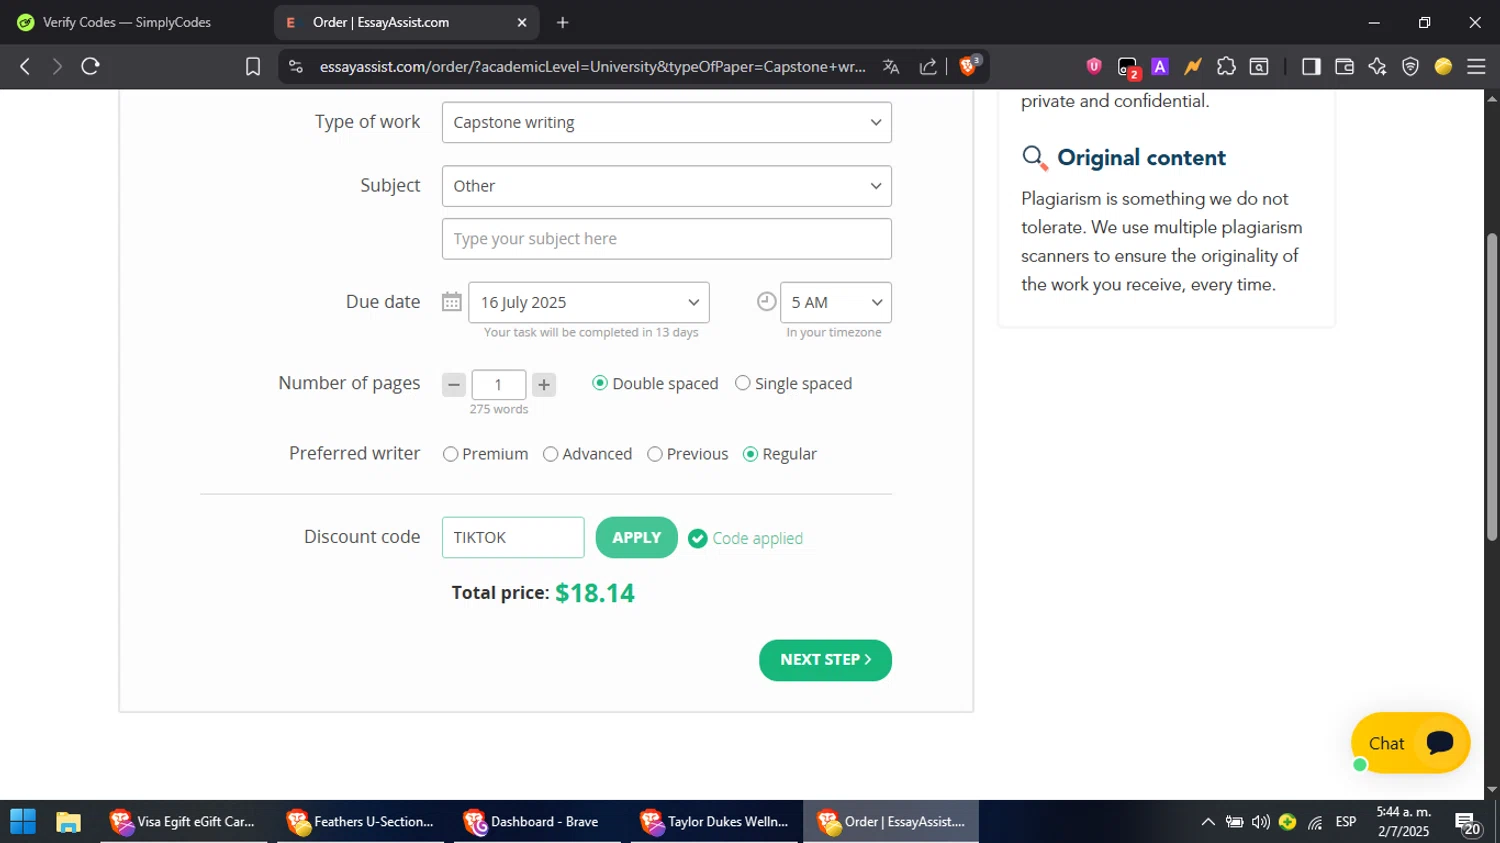Open Type of work dropdown
1500x843 pixels.
pos(667,122)
